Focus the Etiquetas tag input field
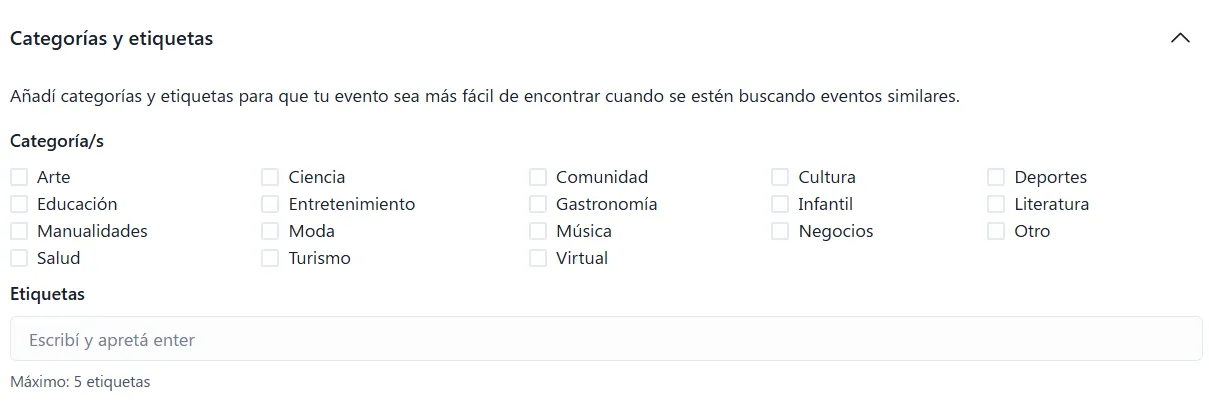Screen dimensions: 1209x403 605,339
